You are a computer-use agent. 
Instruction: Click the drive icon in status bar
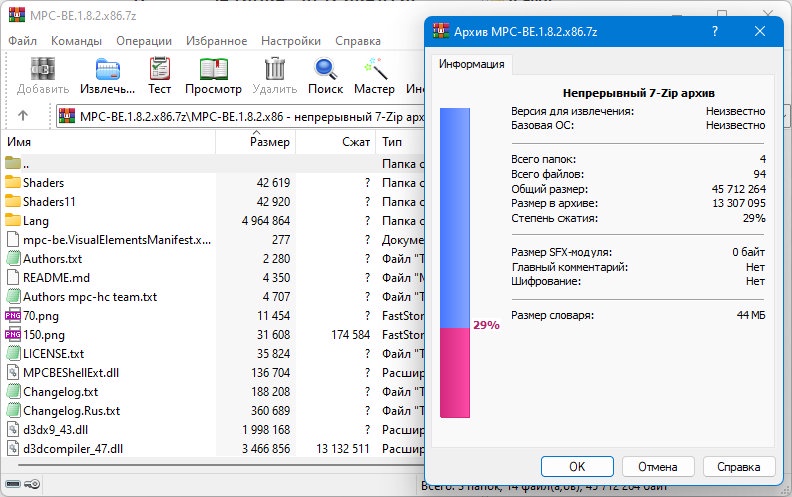click(13, 484)
